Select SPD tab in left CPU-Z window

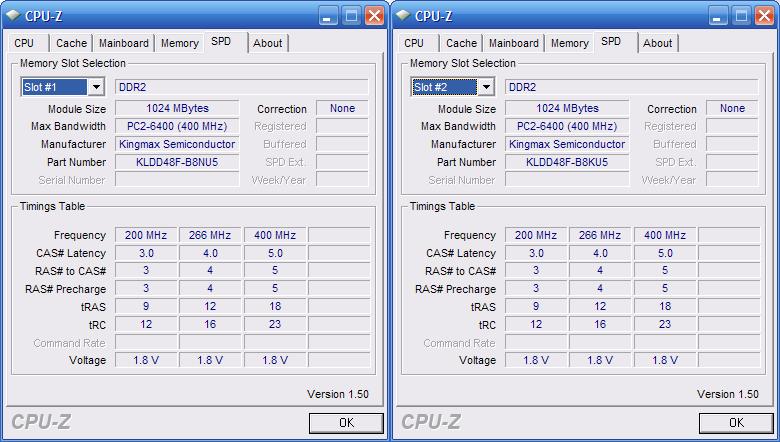221,41
